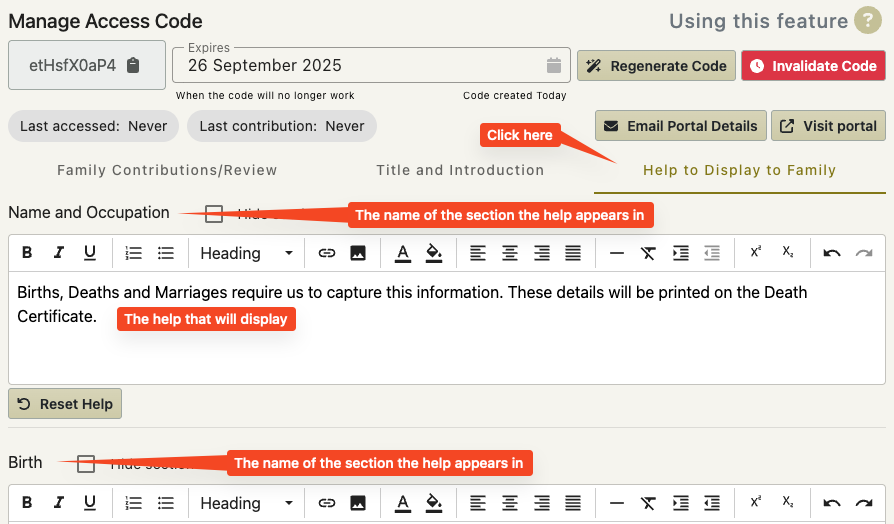This screenshot has height=524, width=894.
Task: Insert numbered list in Birth section editor
Action: coord(133,502)
